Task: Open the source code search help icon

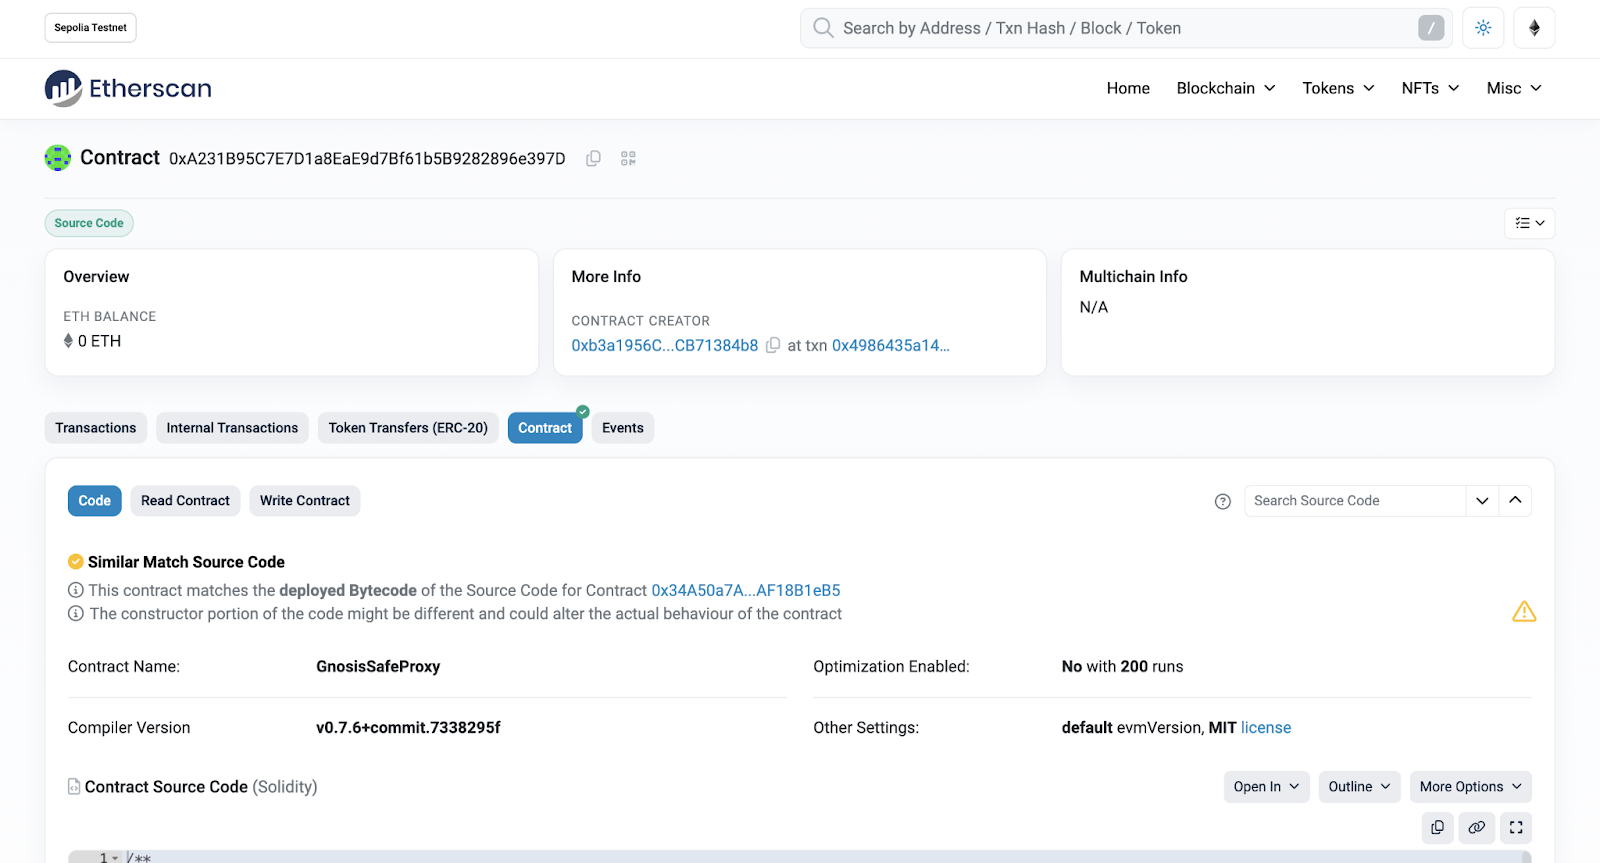Action: (1222, 501)
